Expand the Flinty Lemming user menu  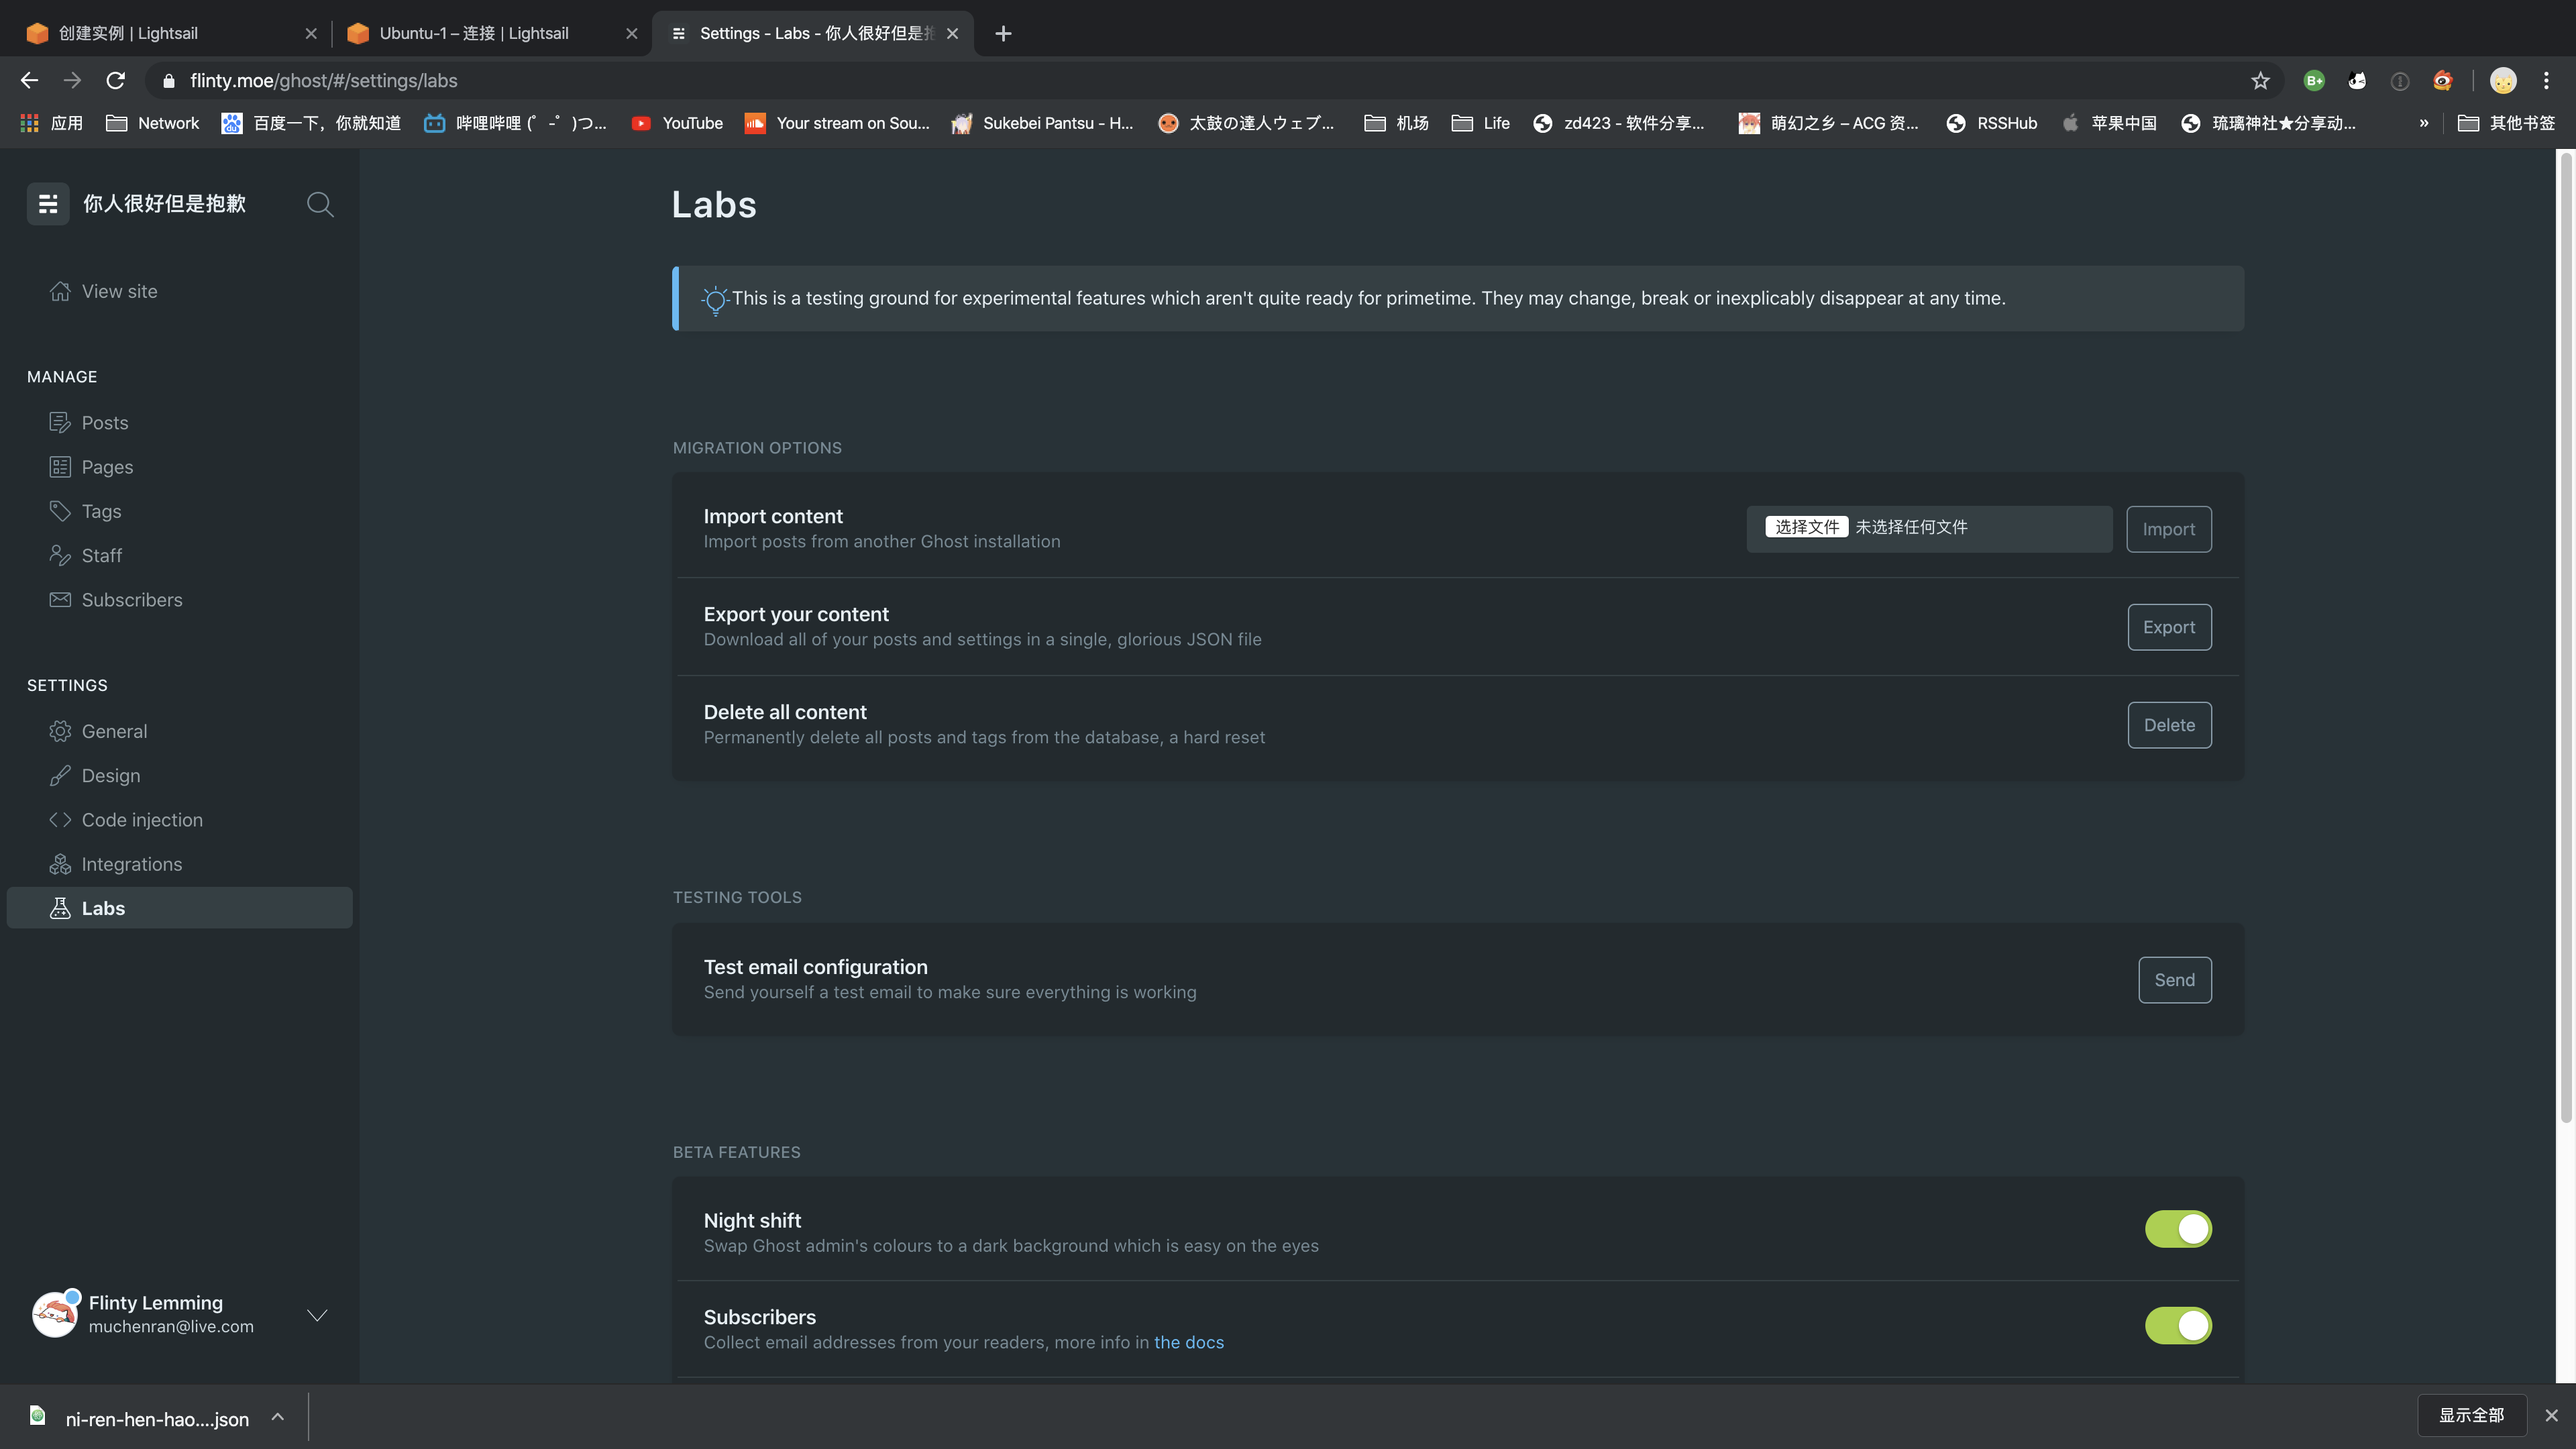[317, 1315]
